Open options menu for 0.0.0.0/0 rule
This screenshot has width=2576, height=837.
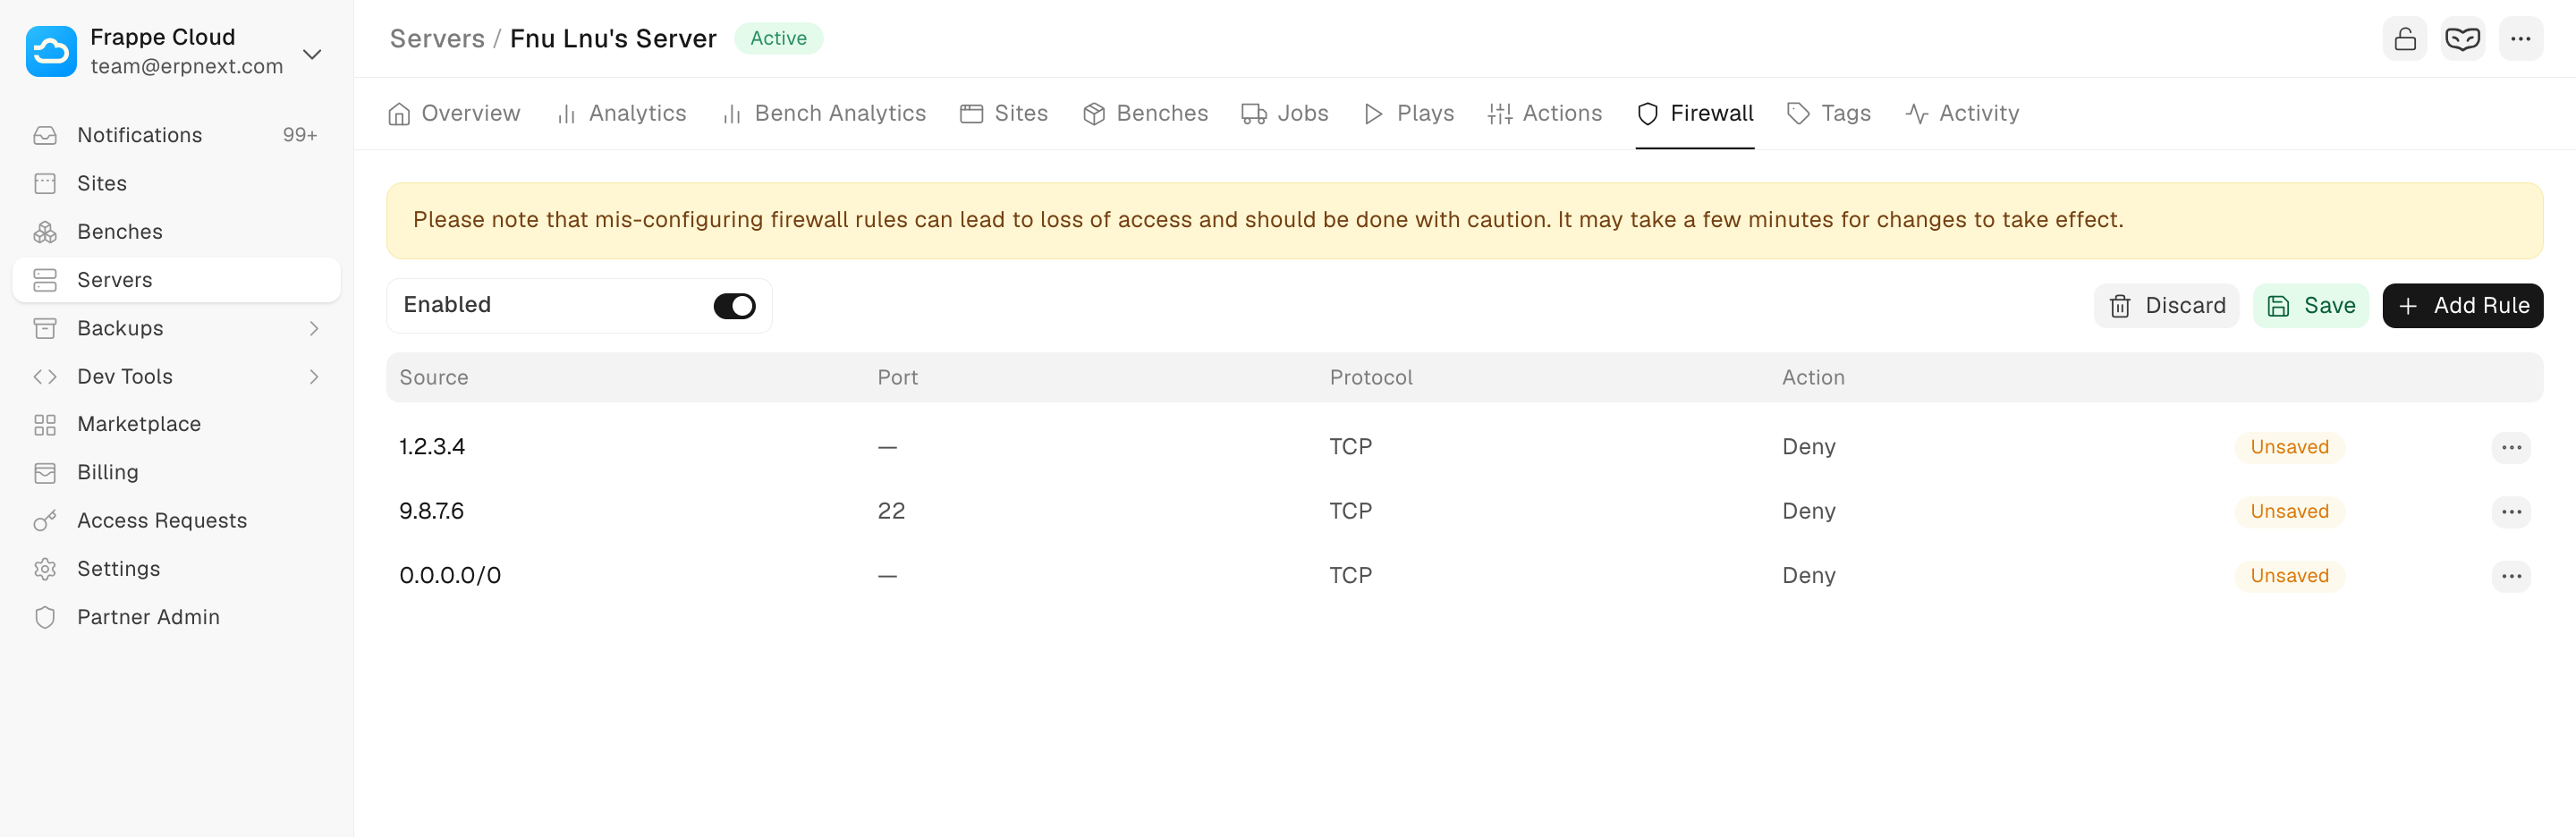coord(2510,576)
